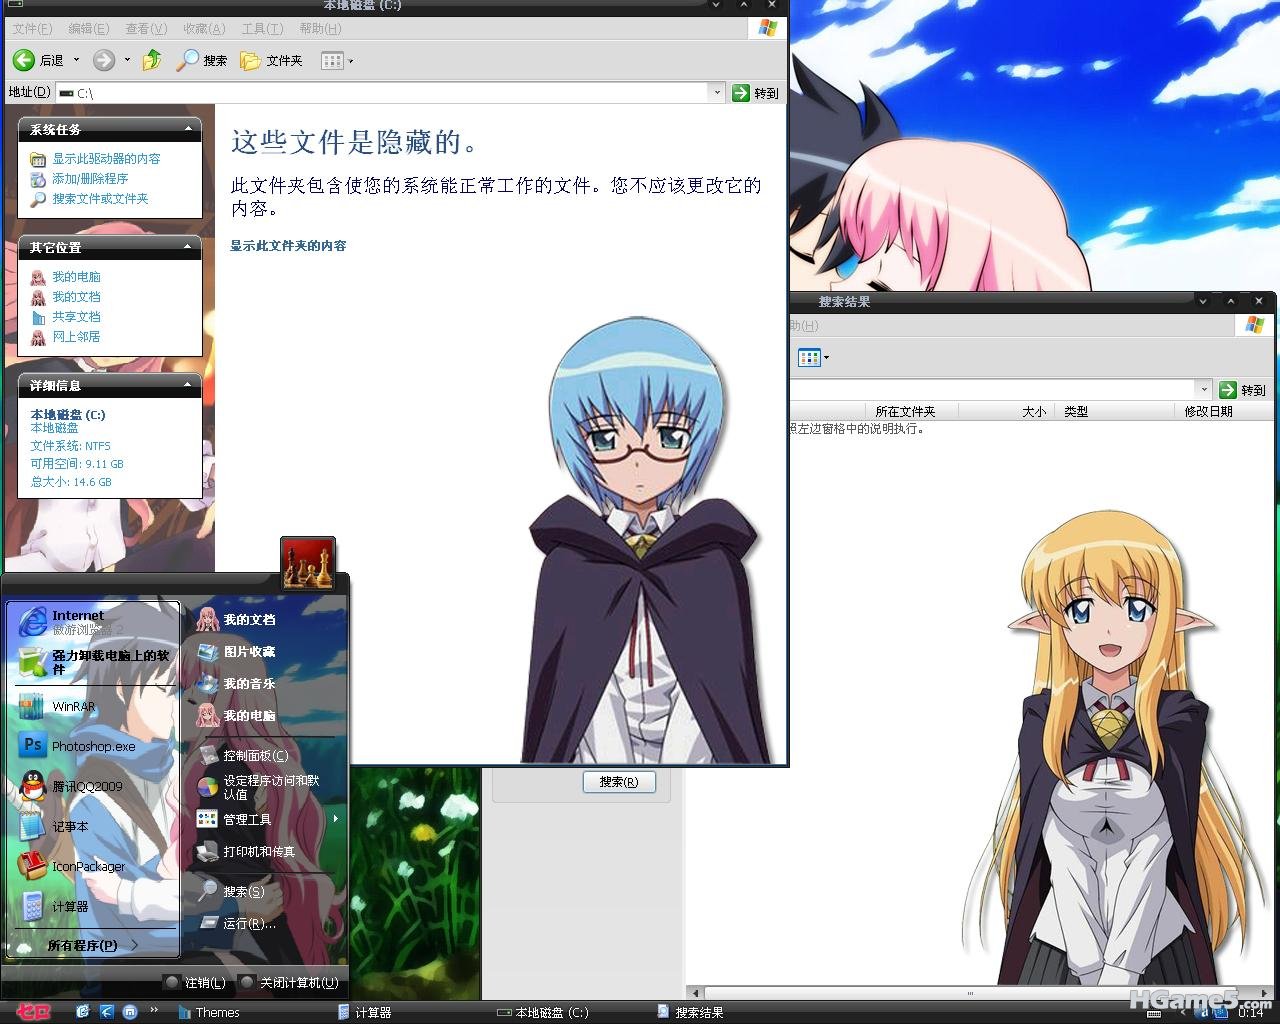Expand the 管理工具 submenu in the Start menu
The width and height of the screenshot is (1280, 1024).
[x=335, y=819]
